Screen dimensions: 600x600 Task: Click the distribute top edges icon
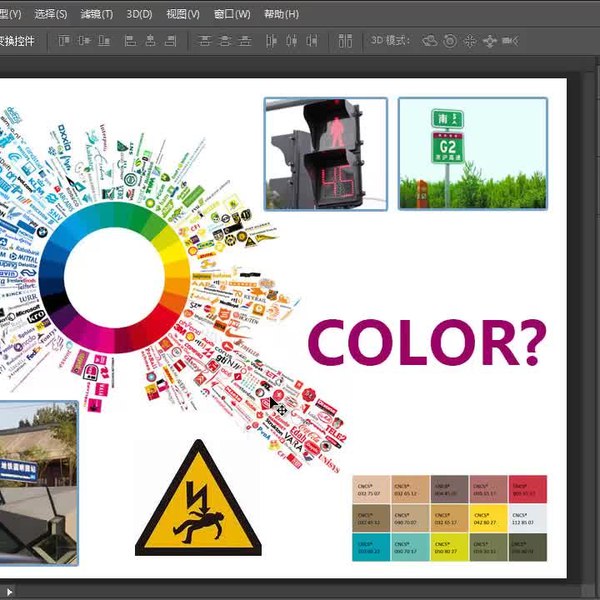click(205, 41)
